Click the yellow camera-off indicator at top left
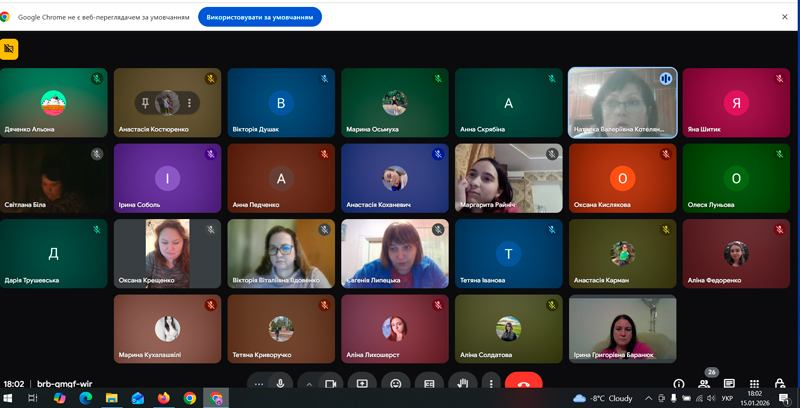This screenshot has width=800, height=408. 9,48
